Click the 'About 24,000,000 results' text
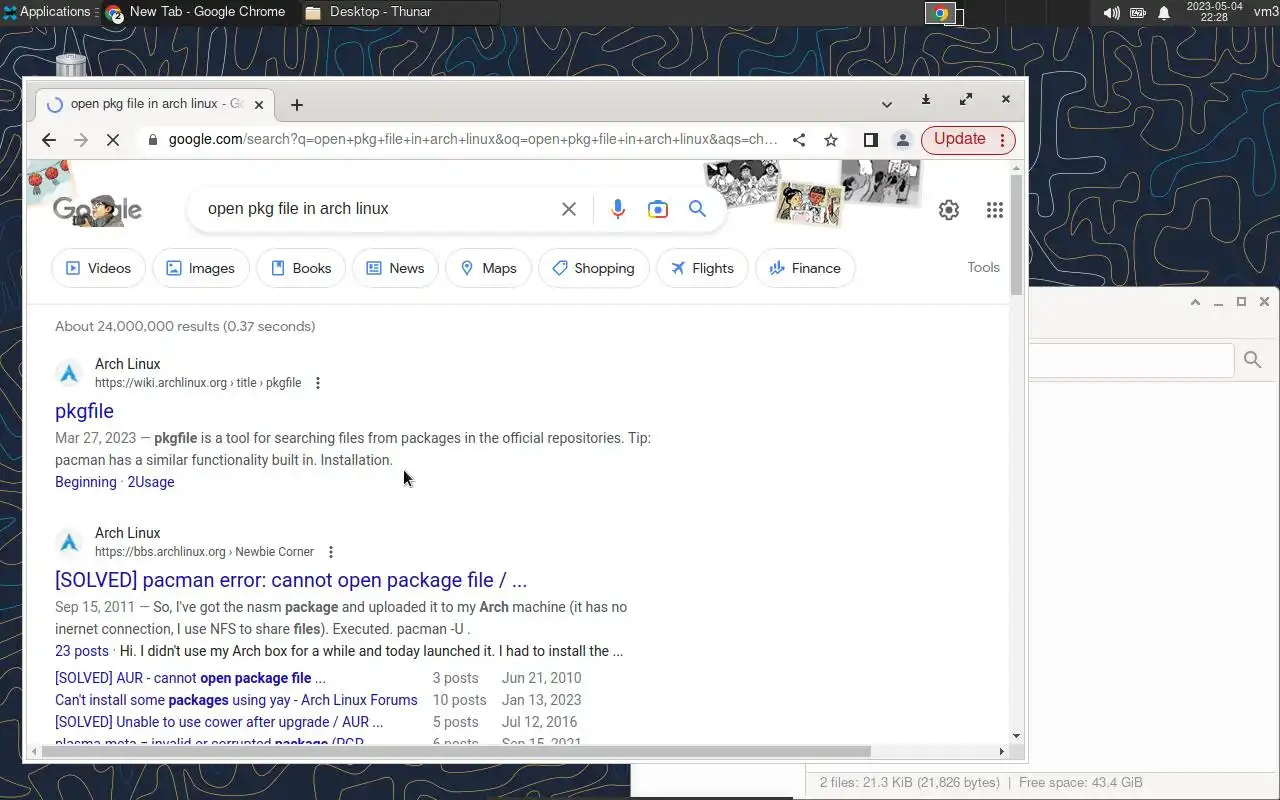The image size is (1280, 800). coord(185,326)
